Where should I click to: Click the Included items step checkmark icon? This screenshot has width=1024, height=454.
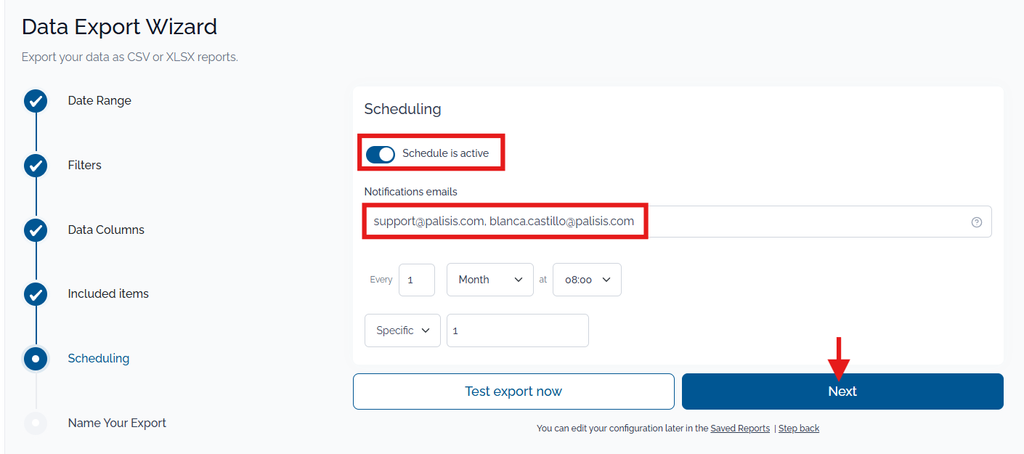tap(36, 294)
